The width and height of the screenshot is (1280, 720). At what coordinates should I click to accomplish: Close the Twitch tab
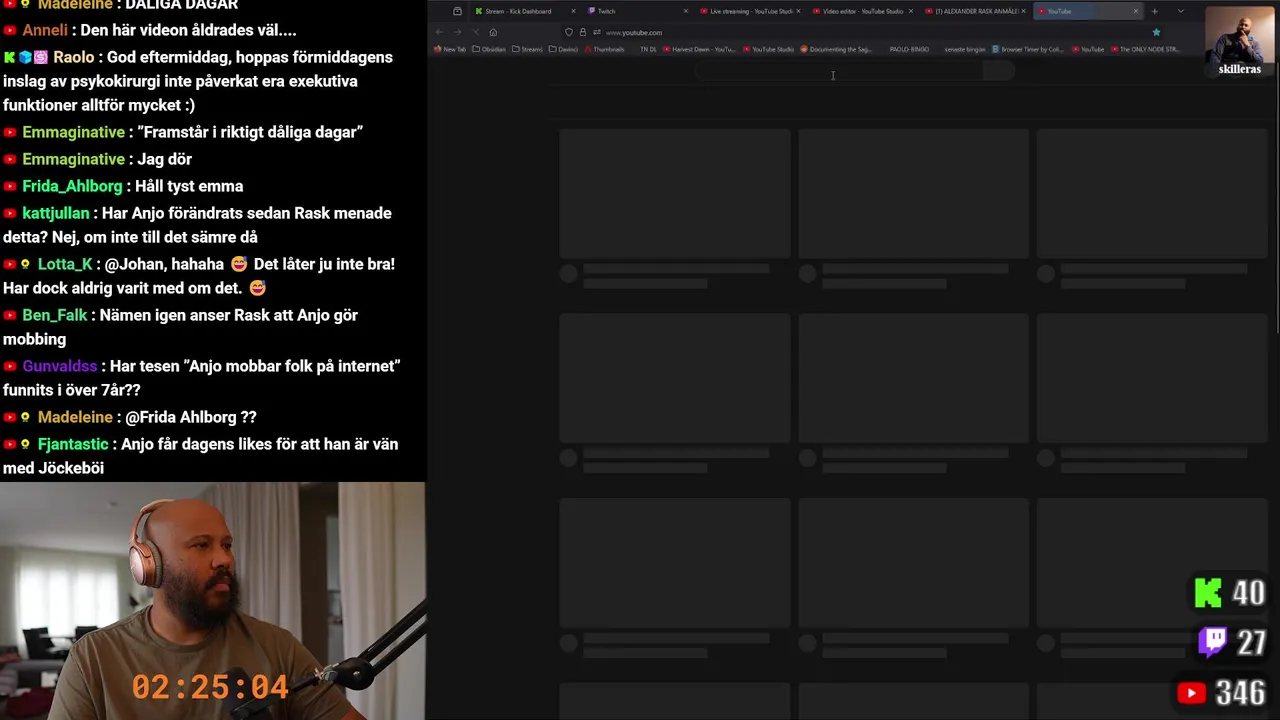tap(686, 11)
